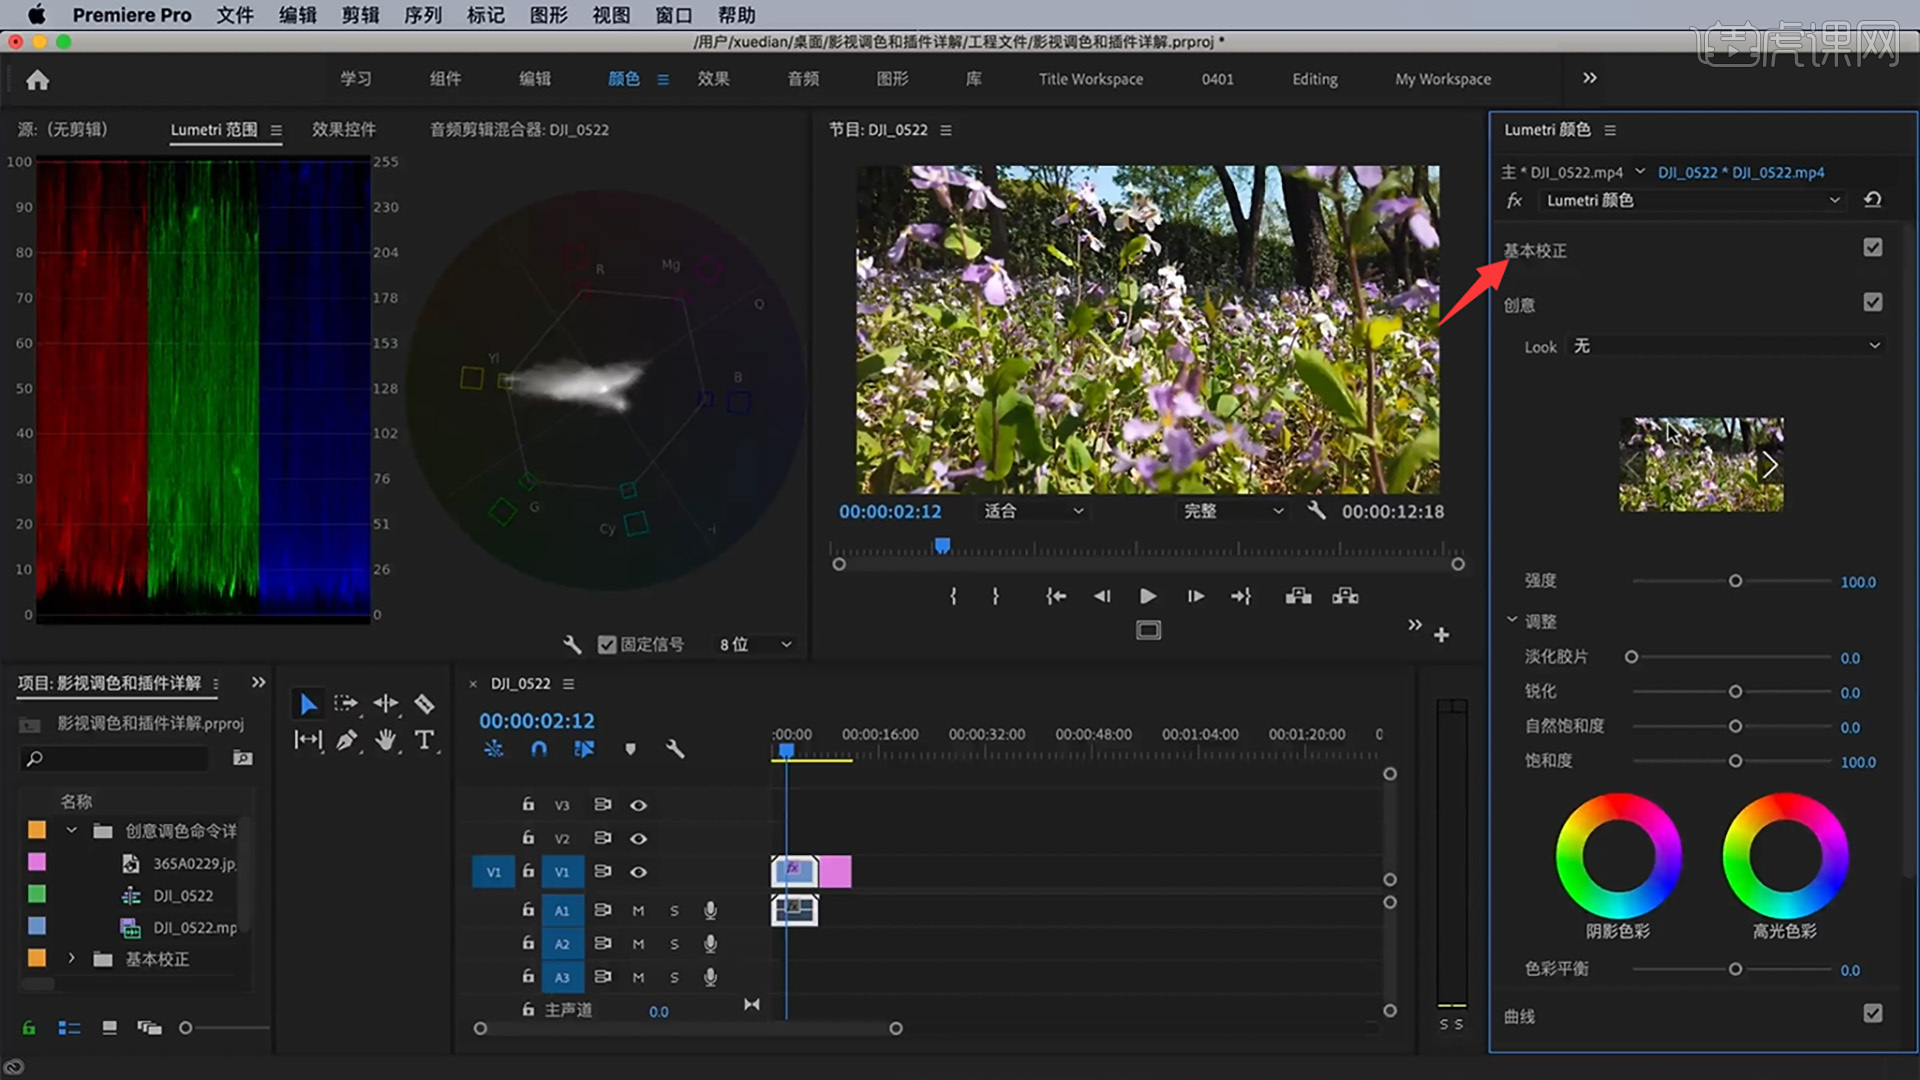Click the Play button in Program monitor
The height and width of the screenshot is (1080, 1920).
tap(1148, 596)
